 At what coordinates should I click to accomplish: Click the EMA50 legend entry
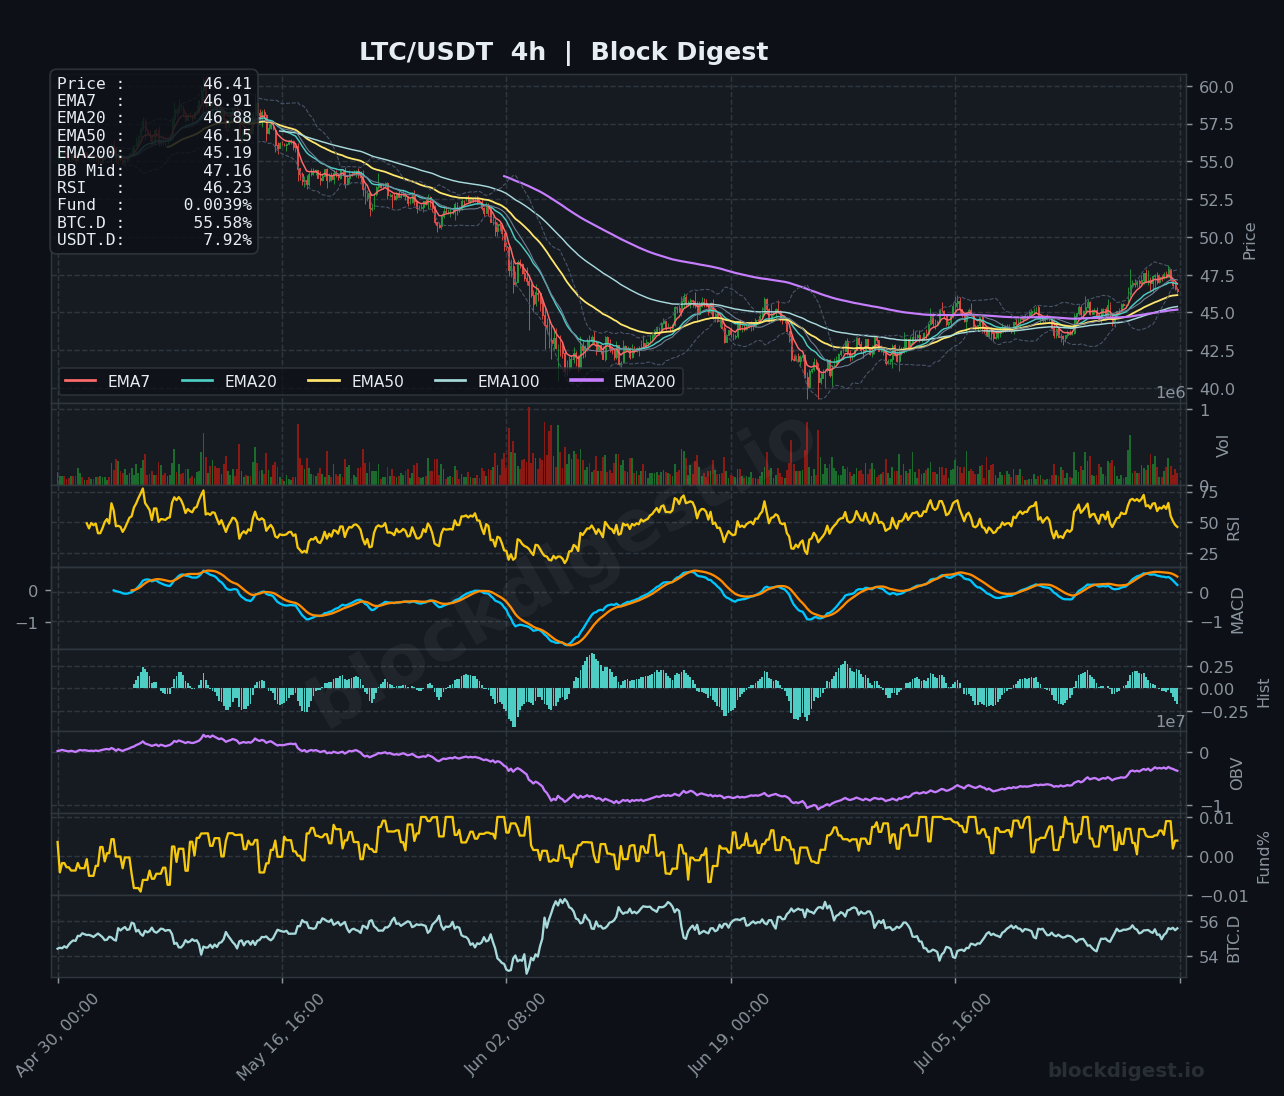coord(356,381)
